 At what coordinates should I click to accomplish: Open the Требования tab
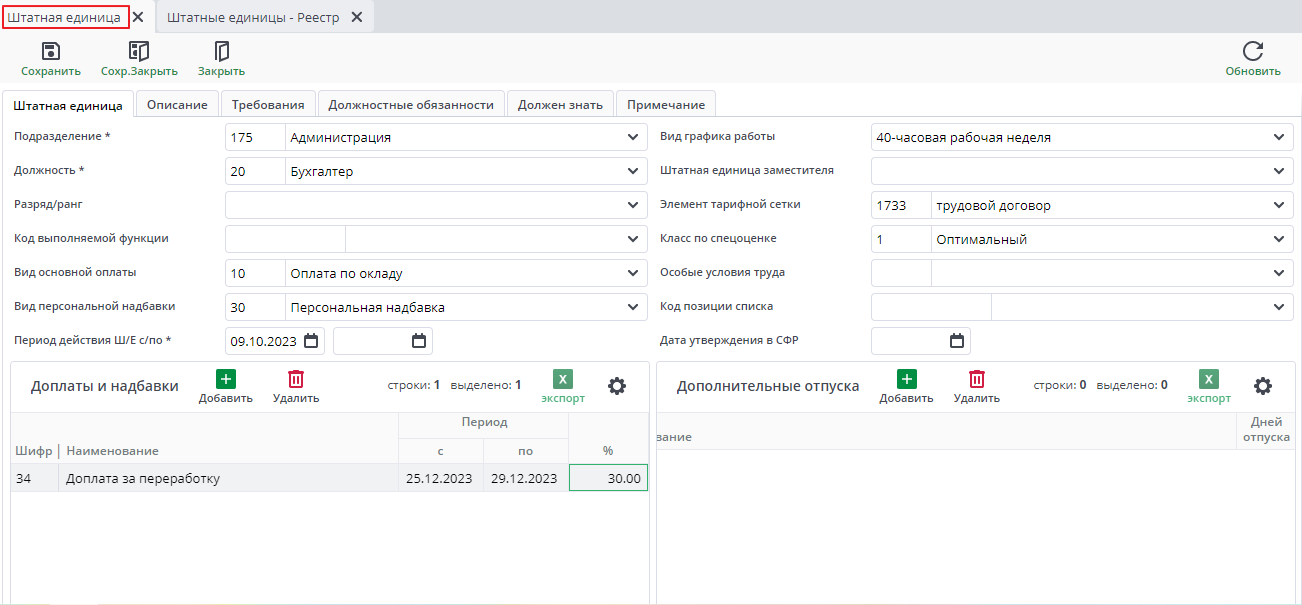click(x=268, y=105)
